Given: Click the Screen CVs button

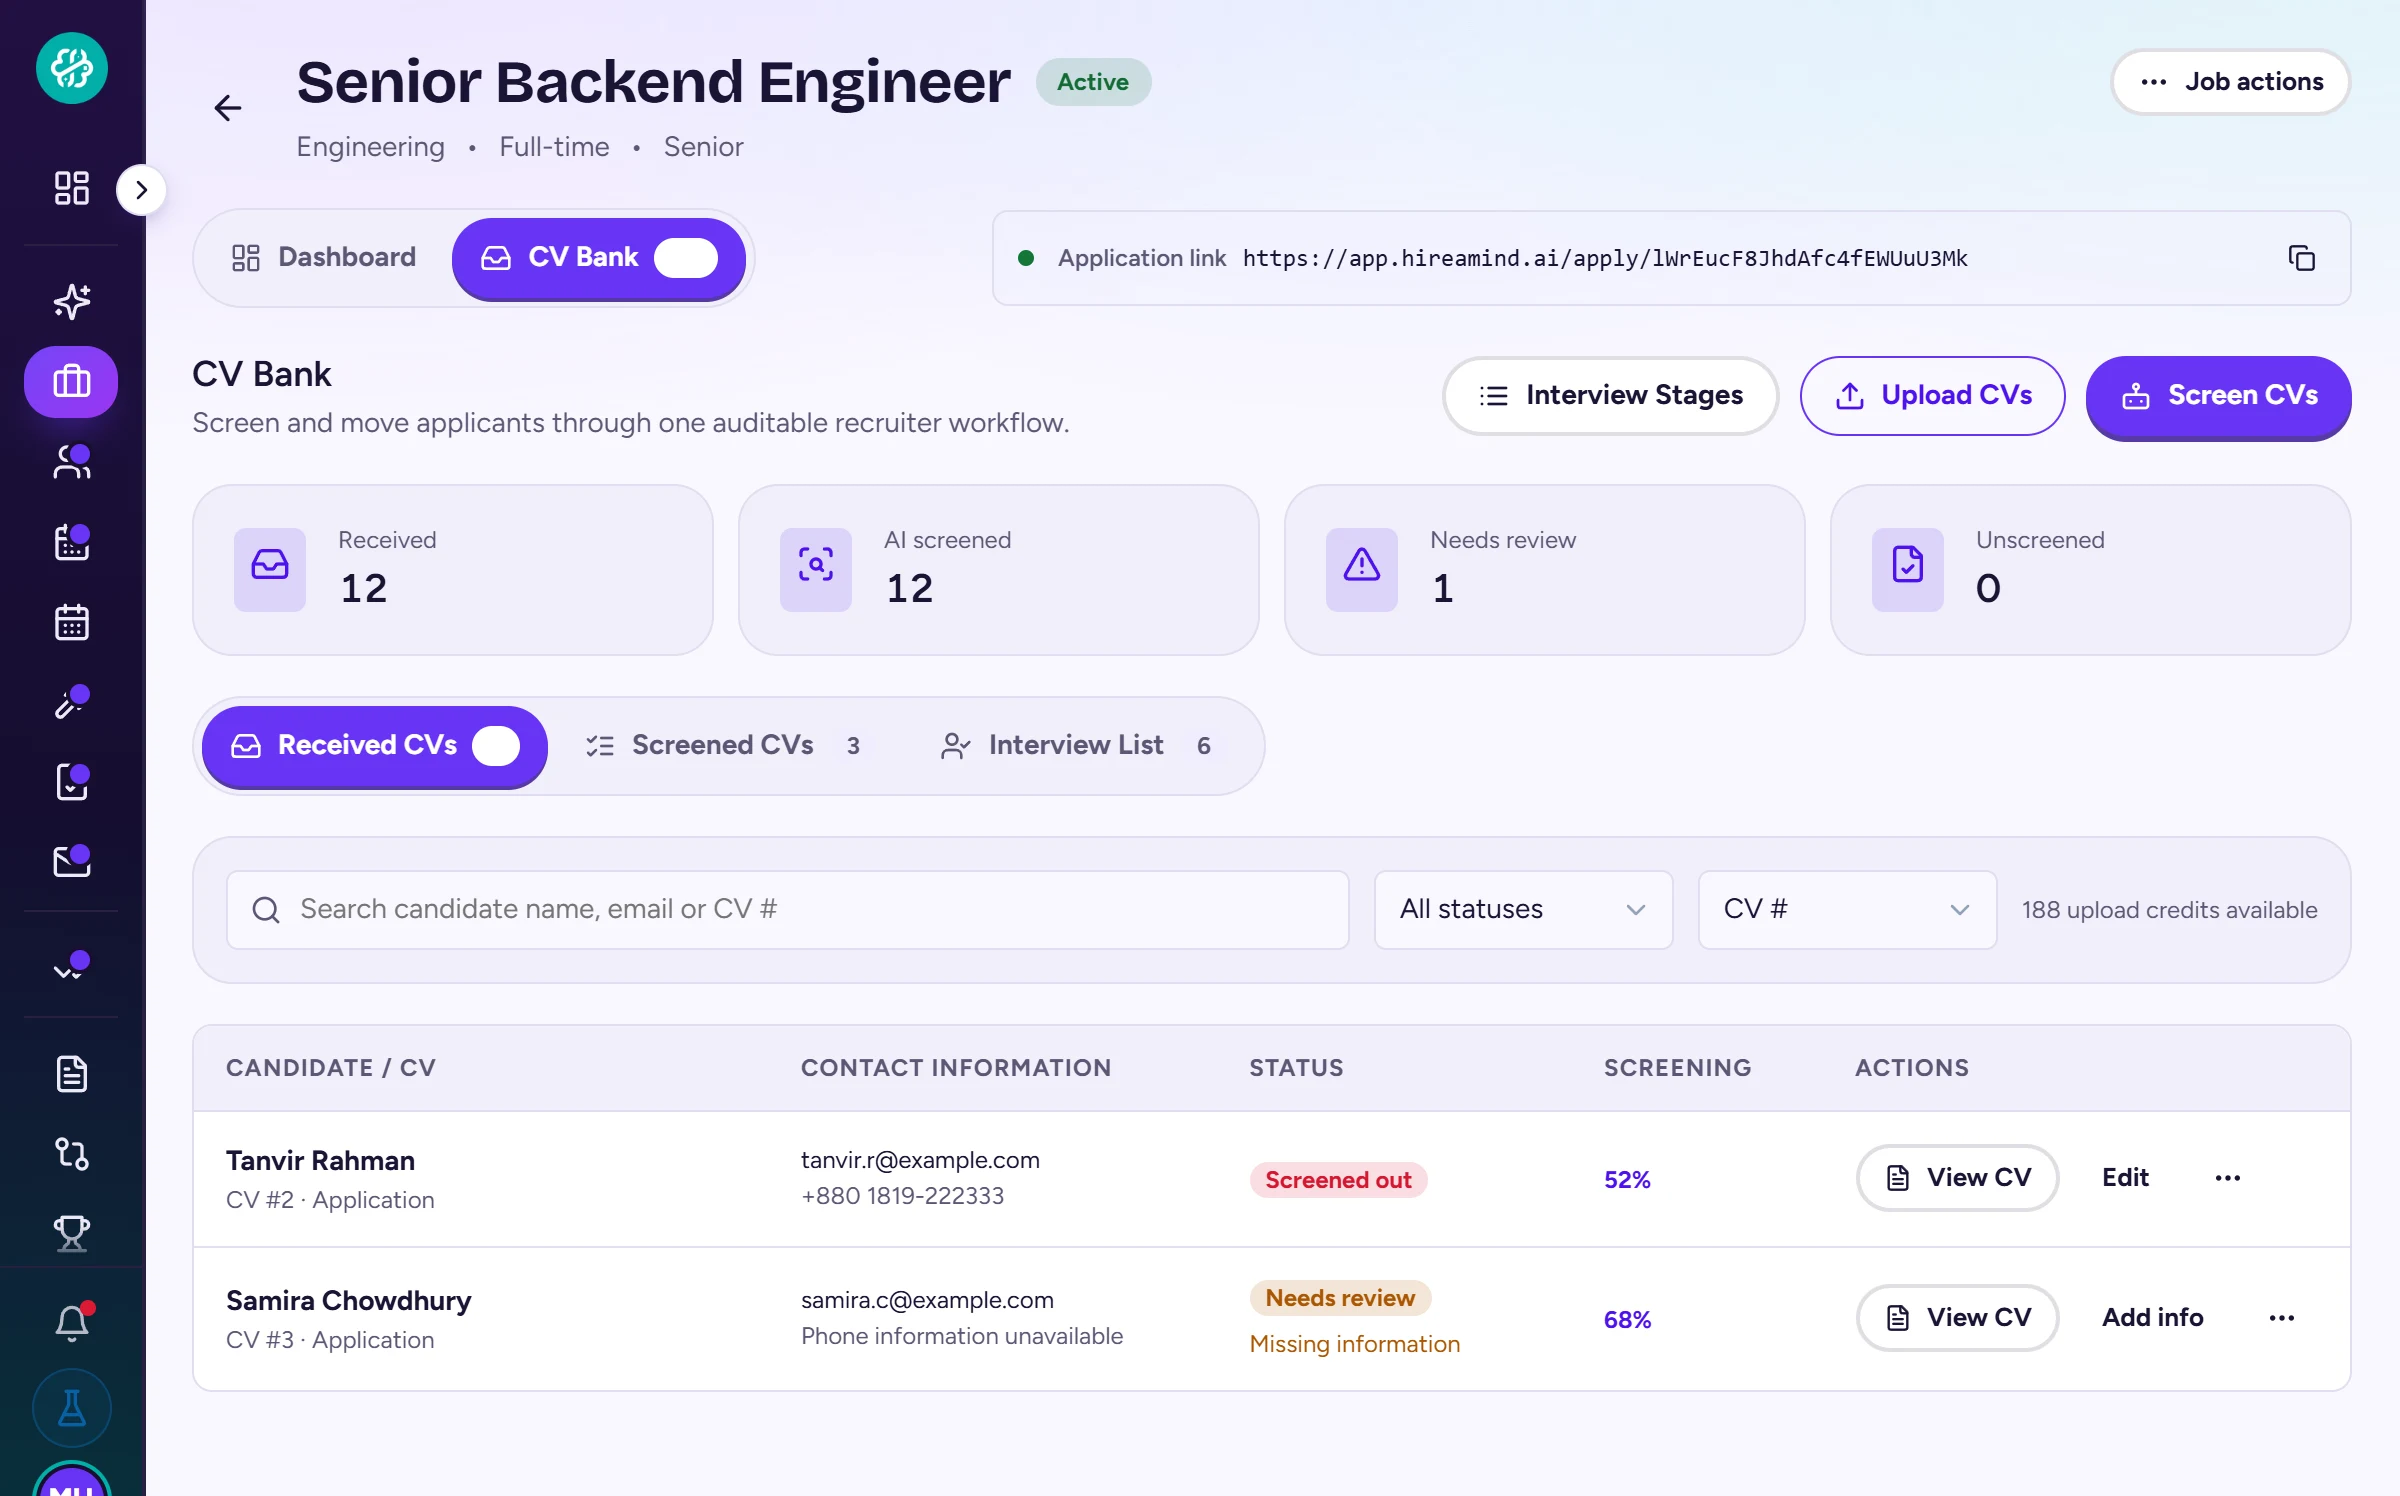Looking at the screenshot, I should point(2219,396).
